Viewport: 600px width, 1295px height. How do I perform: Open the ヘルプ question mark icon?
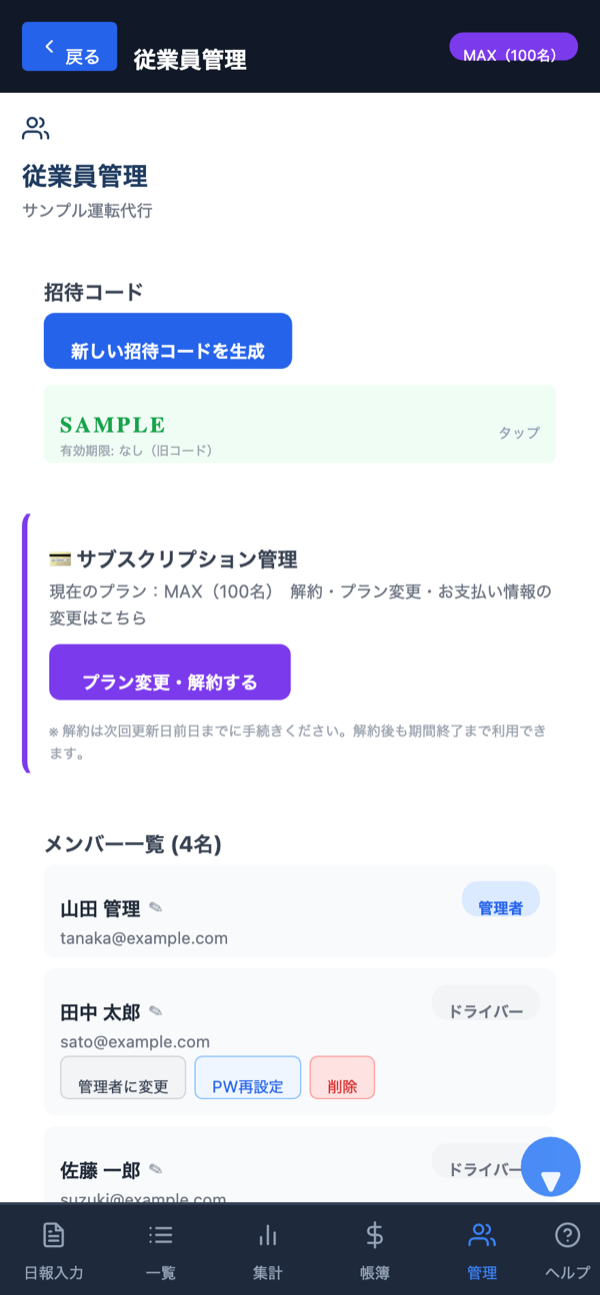(567, 1249)
